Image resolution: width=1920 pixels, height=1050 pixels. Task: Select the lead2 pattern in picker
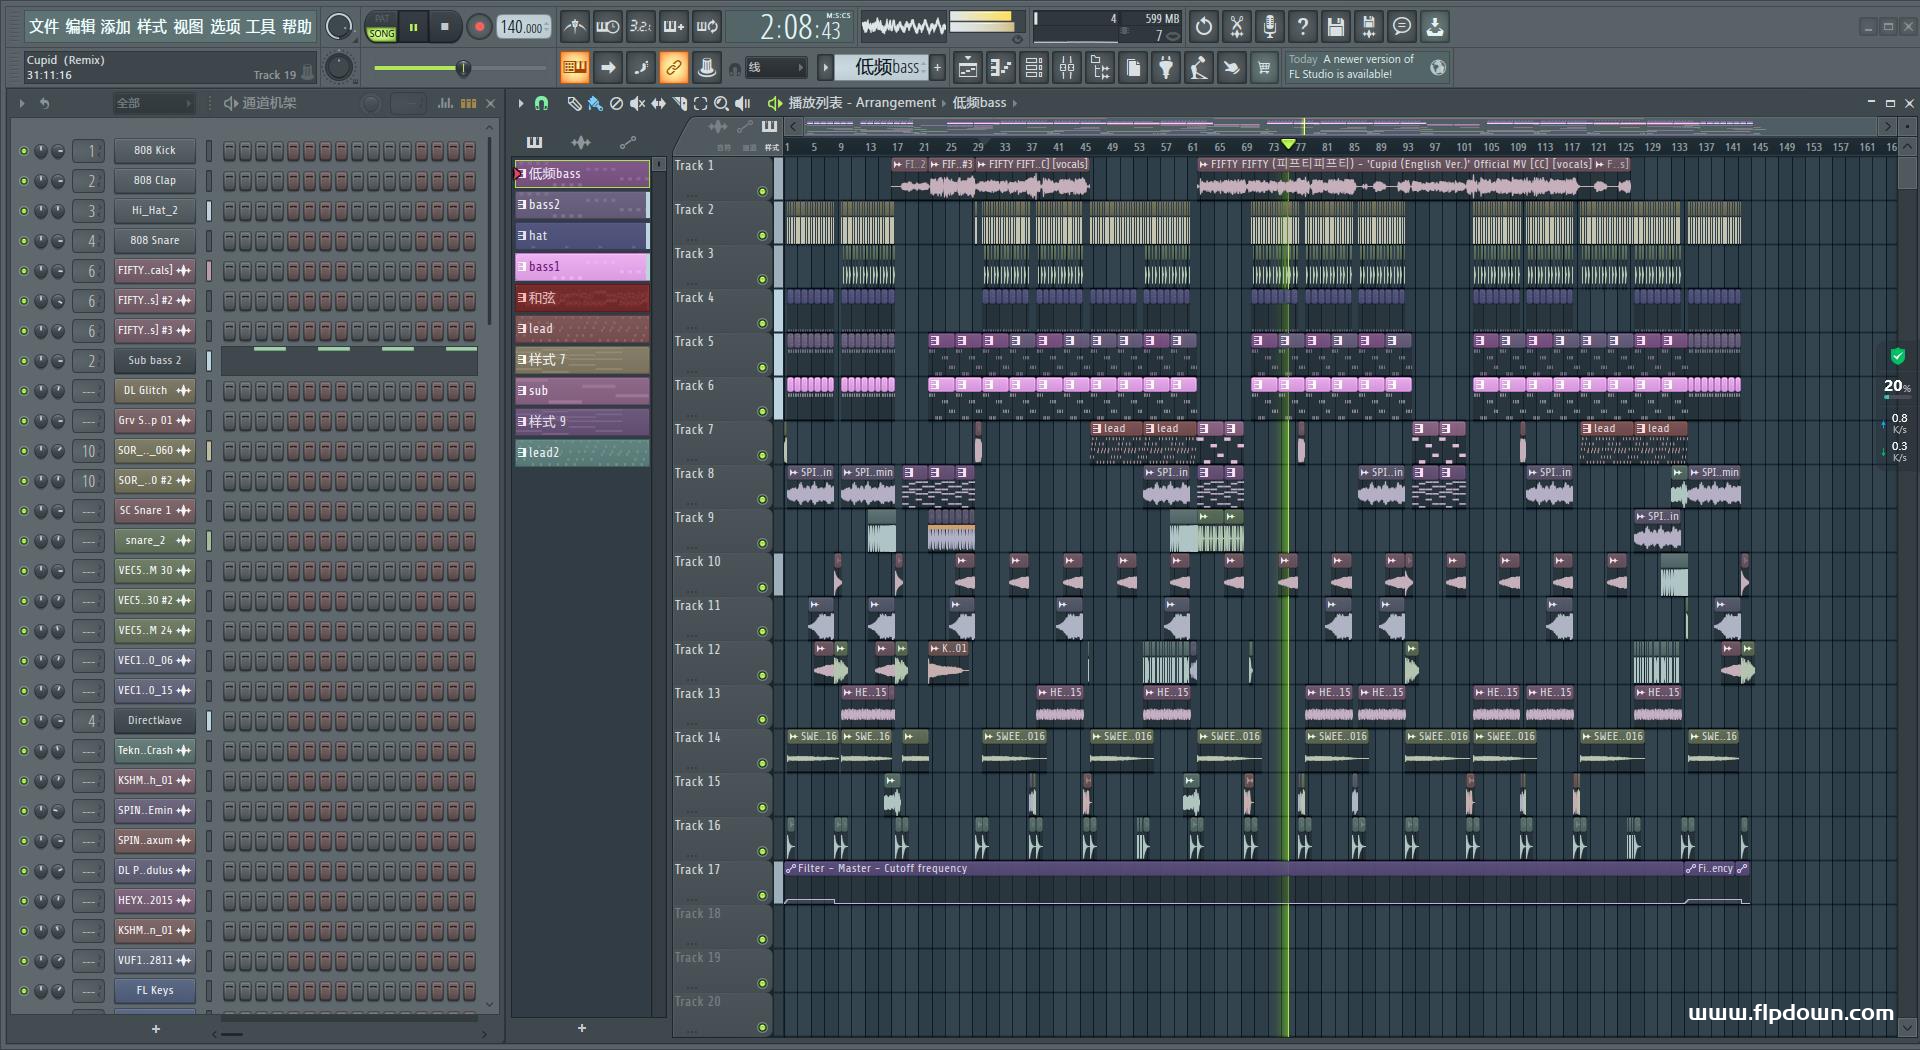[x=582, y=453]
